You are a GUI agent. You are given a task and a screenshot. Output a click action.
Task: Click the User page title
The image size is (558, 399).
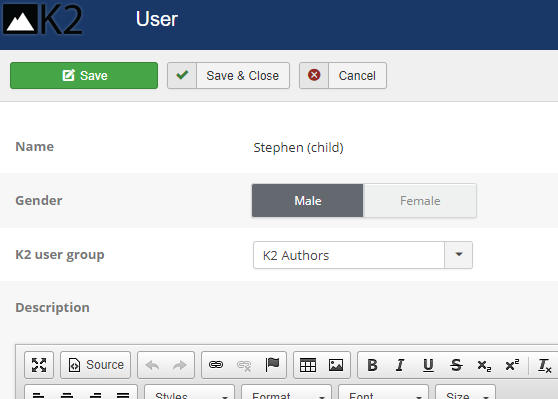157,19
